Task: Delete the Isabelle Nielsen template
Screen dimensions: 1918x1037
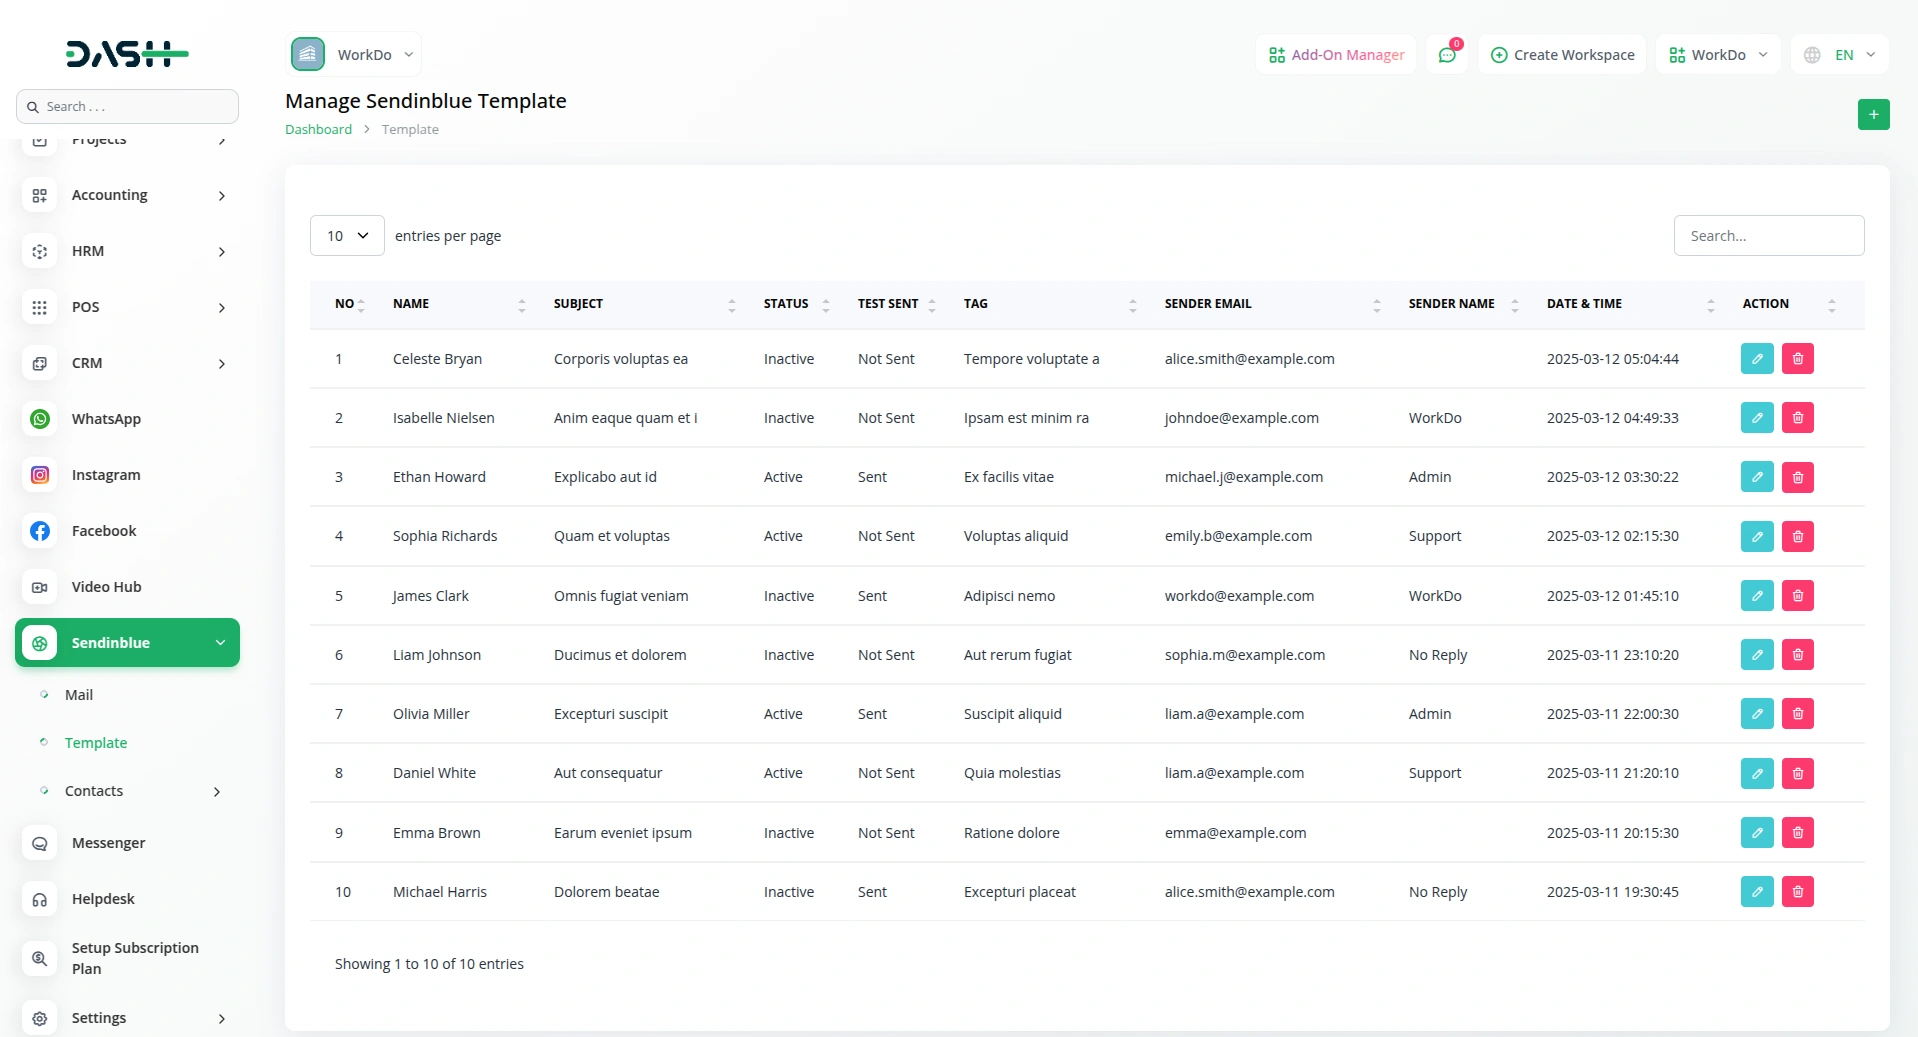Action: 1797,418
